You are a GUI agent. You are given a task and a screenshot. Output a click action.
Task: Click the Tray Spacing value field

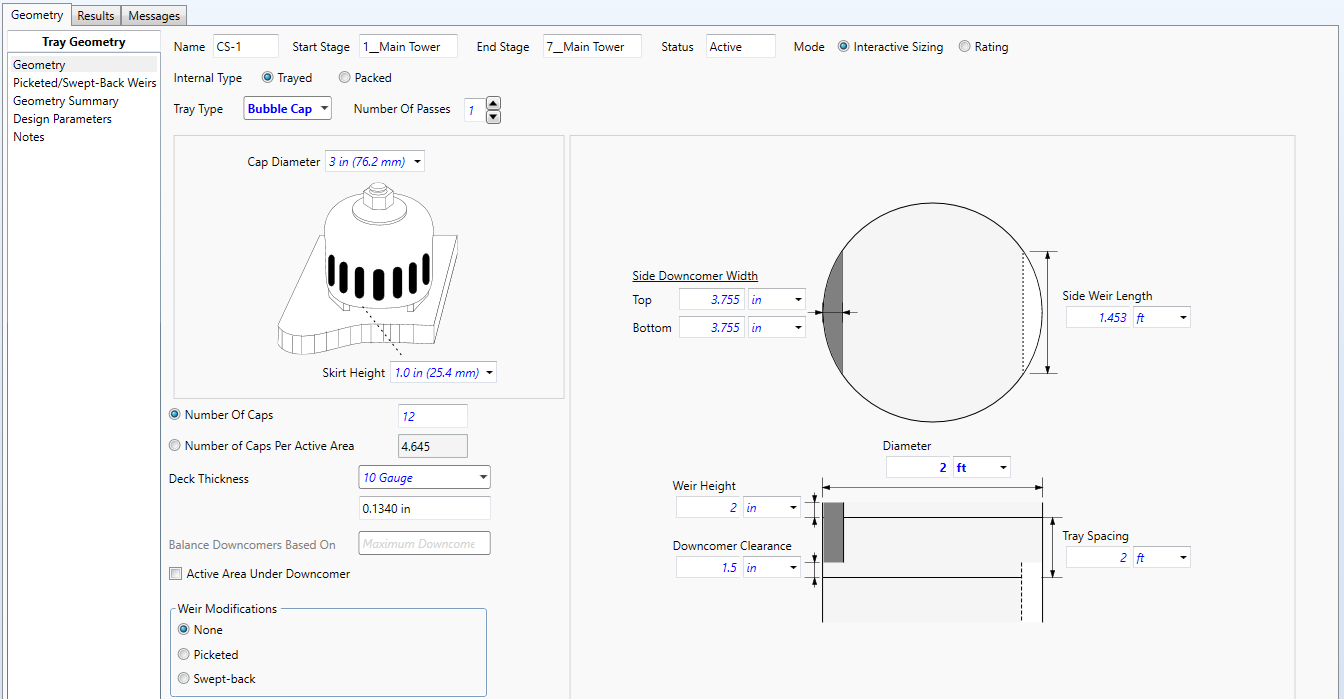point(1099,557)
